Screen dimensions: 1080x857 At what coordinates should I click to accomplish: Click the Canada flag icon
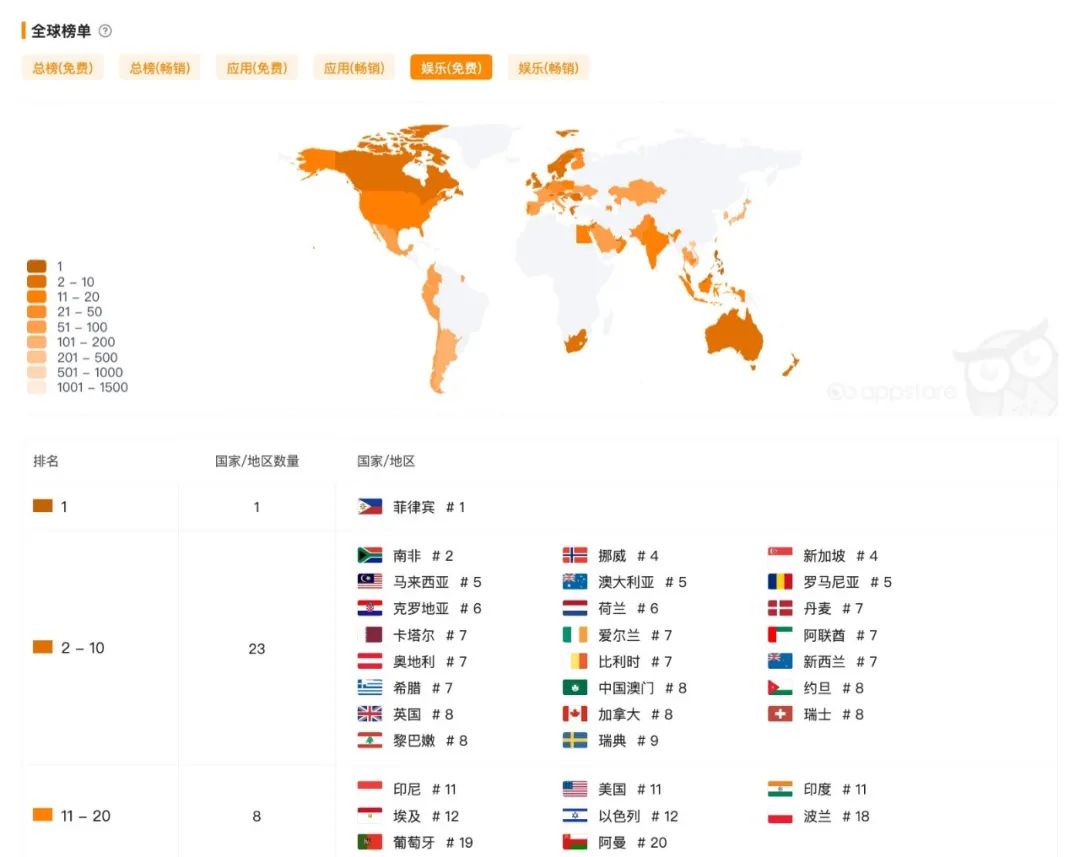pos(573,714)
